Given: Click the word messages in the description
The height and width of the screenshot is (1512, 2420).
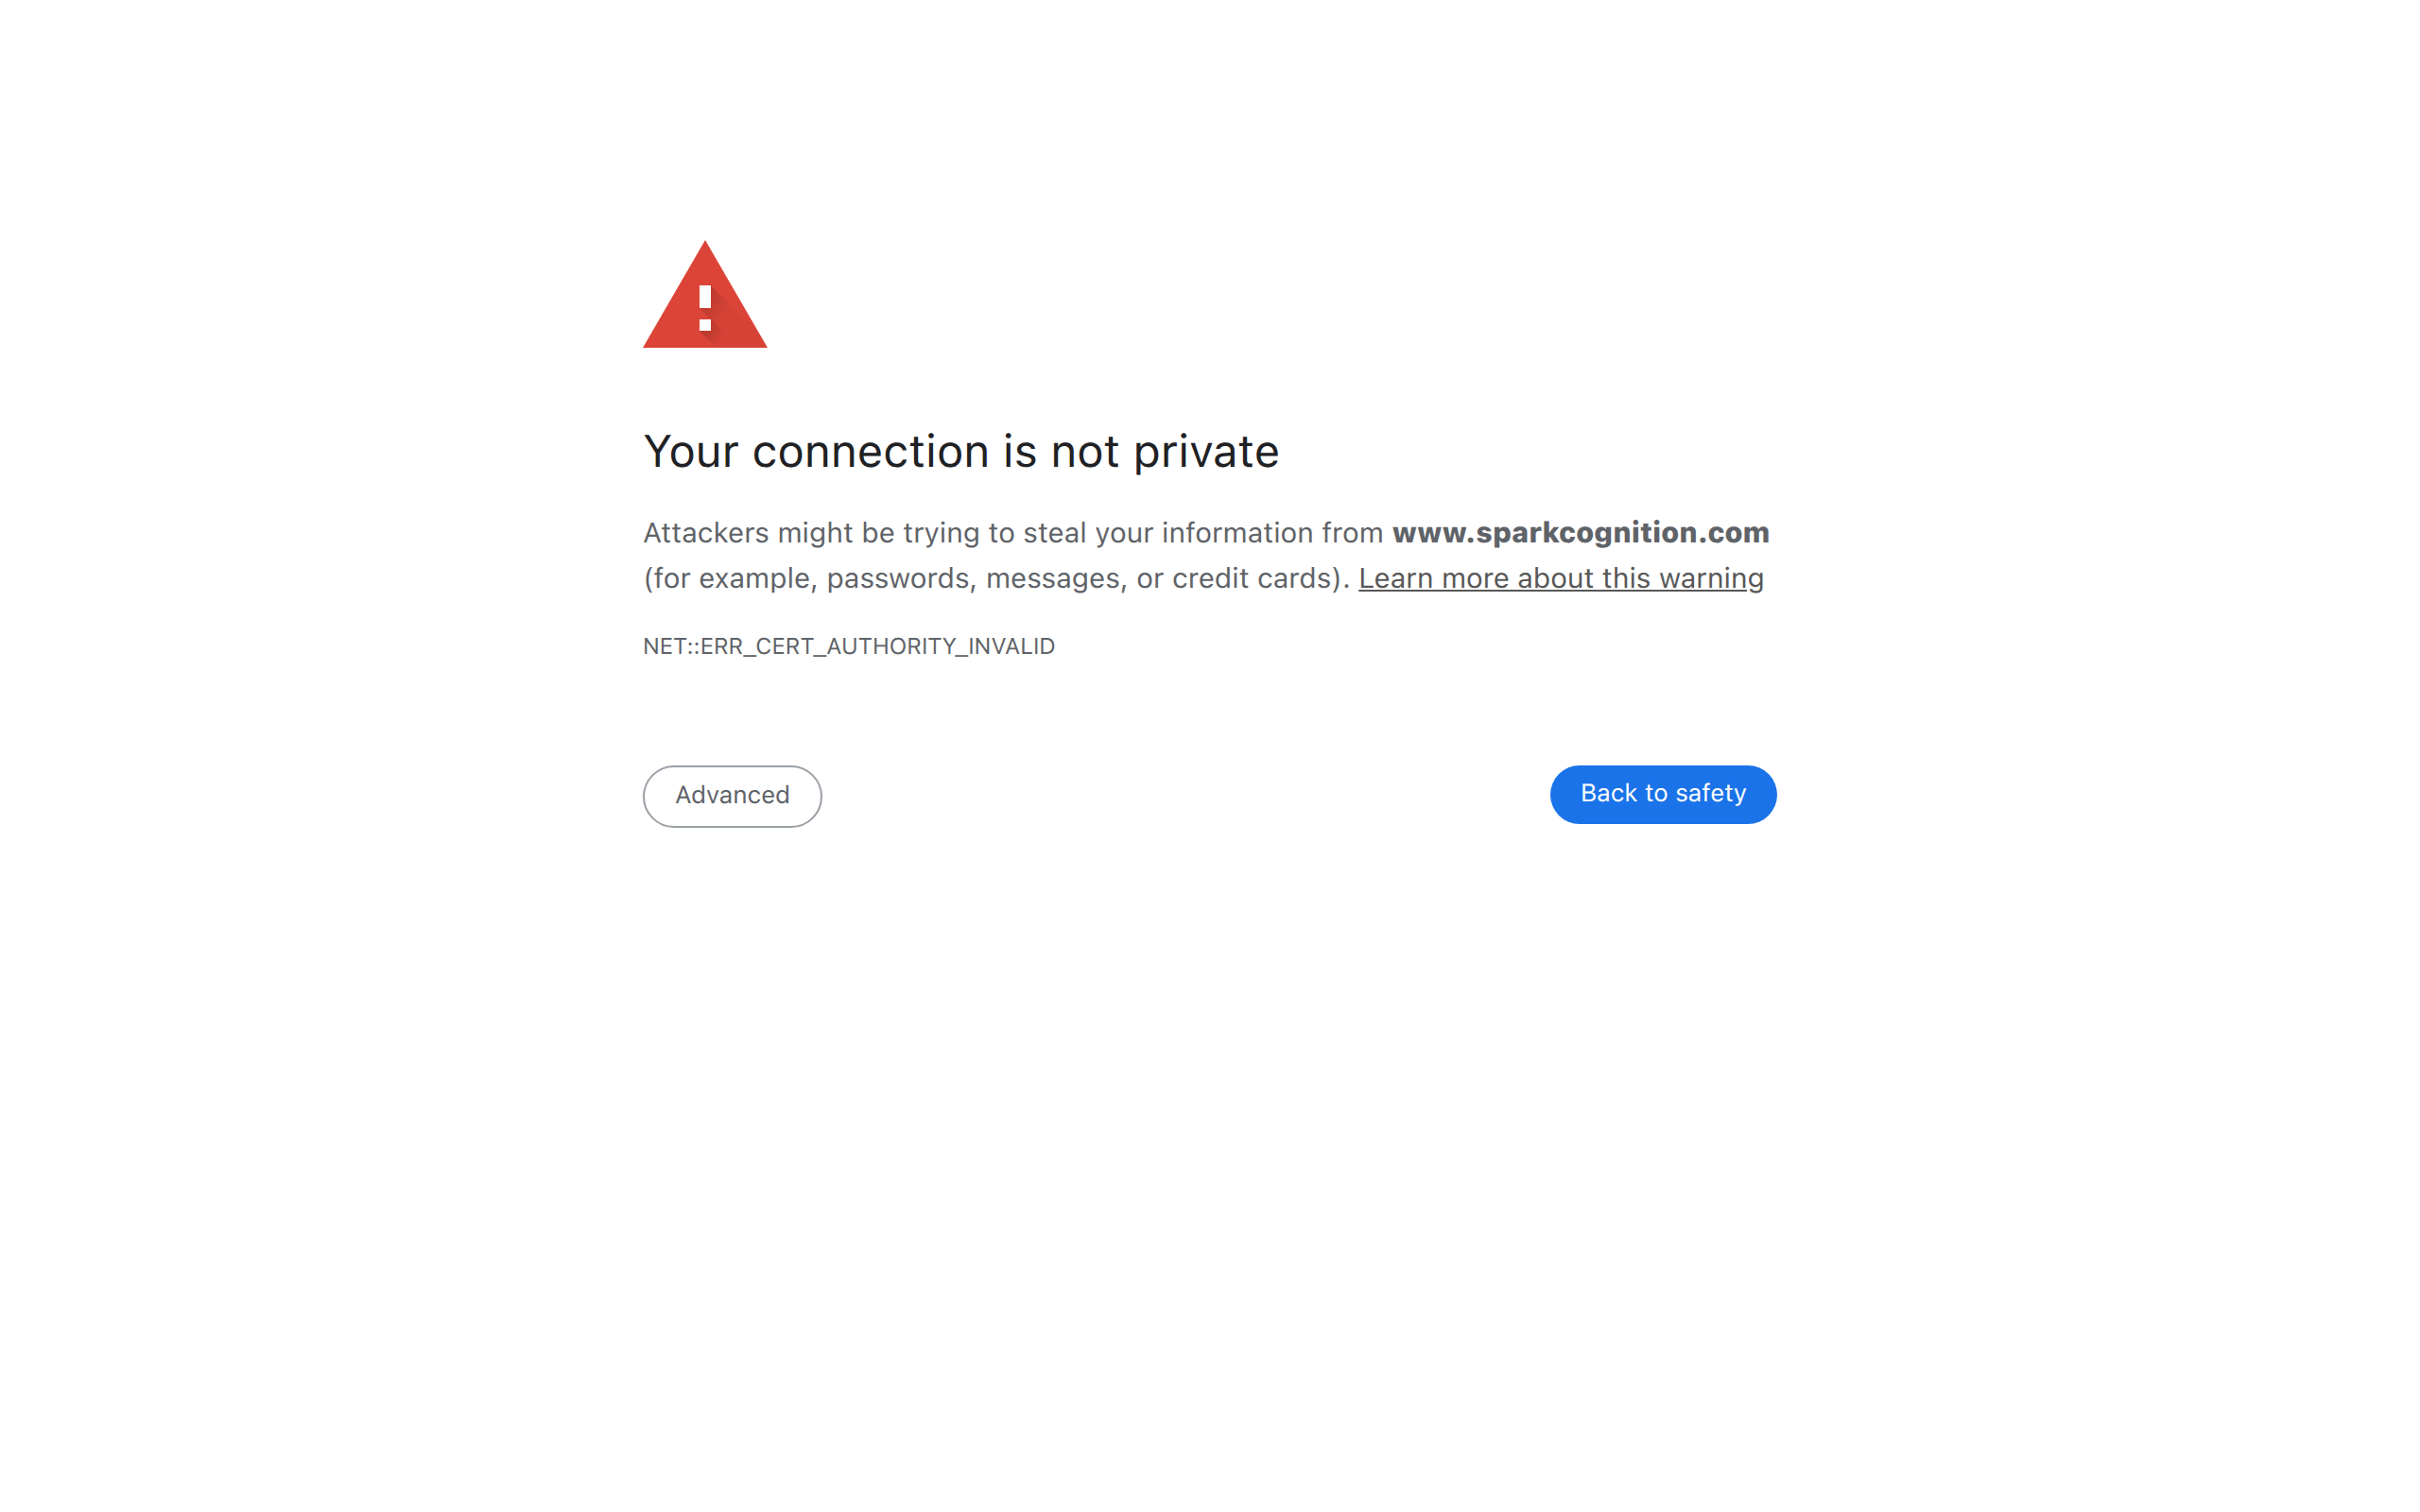Looking at the screenshot, I should point(1053,579).
